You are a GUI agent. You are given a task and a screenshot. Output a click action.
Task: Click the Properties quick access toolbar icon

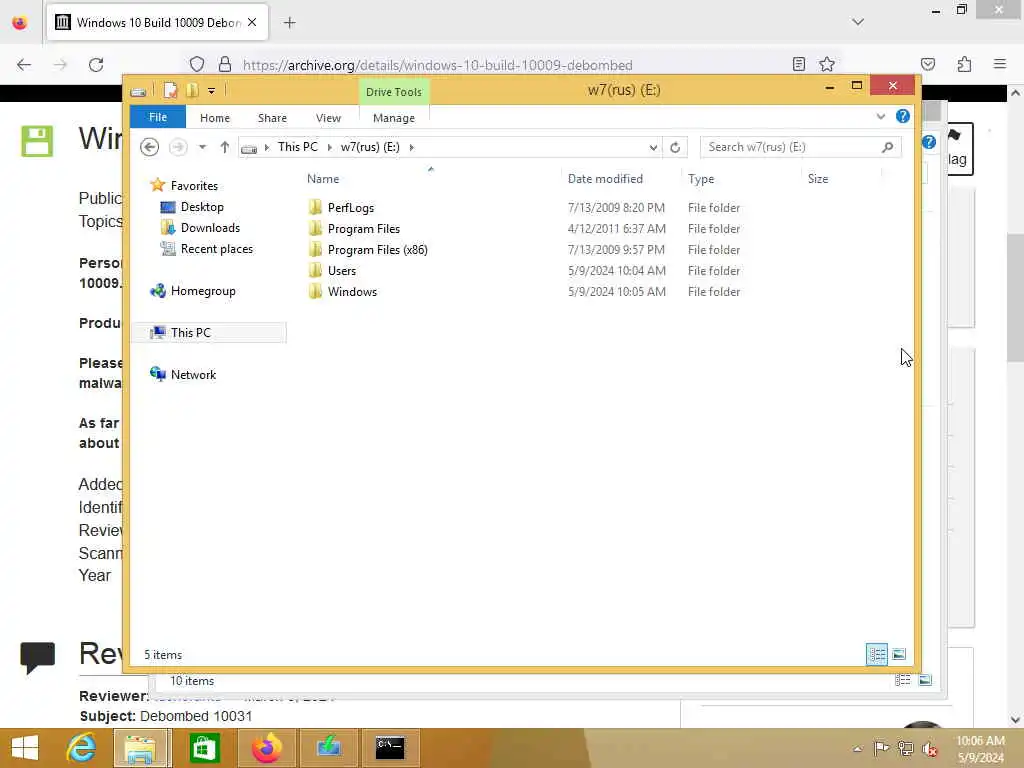[x=170, y=90]
